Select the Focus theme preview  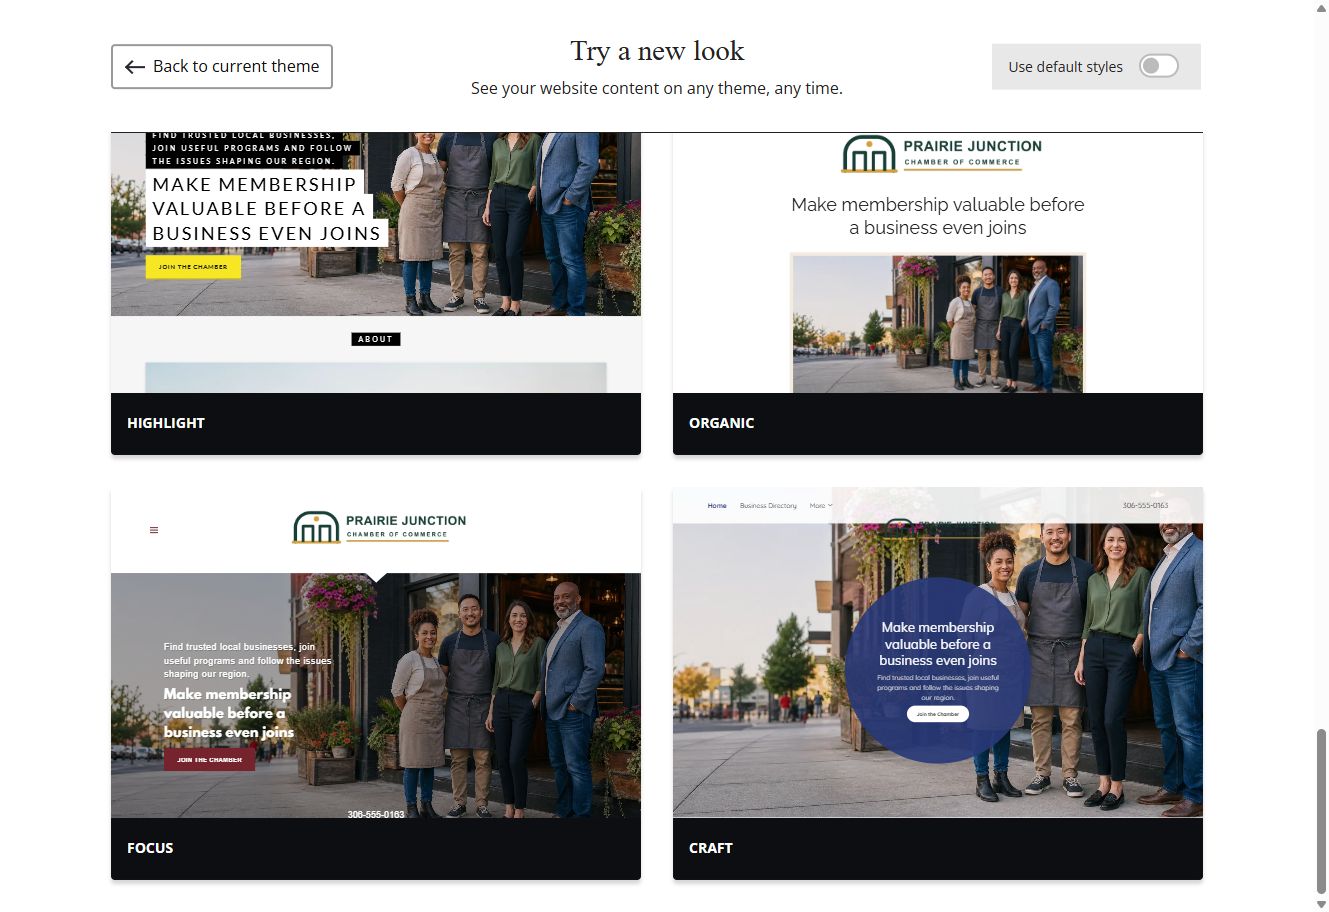click(x=376, y=653)
